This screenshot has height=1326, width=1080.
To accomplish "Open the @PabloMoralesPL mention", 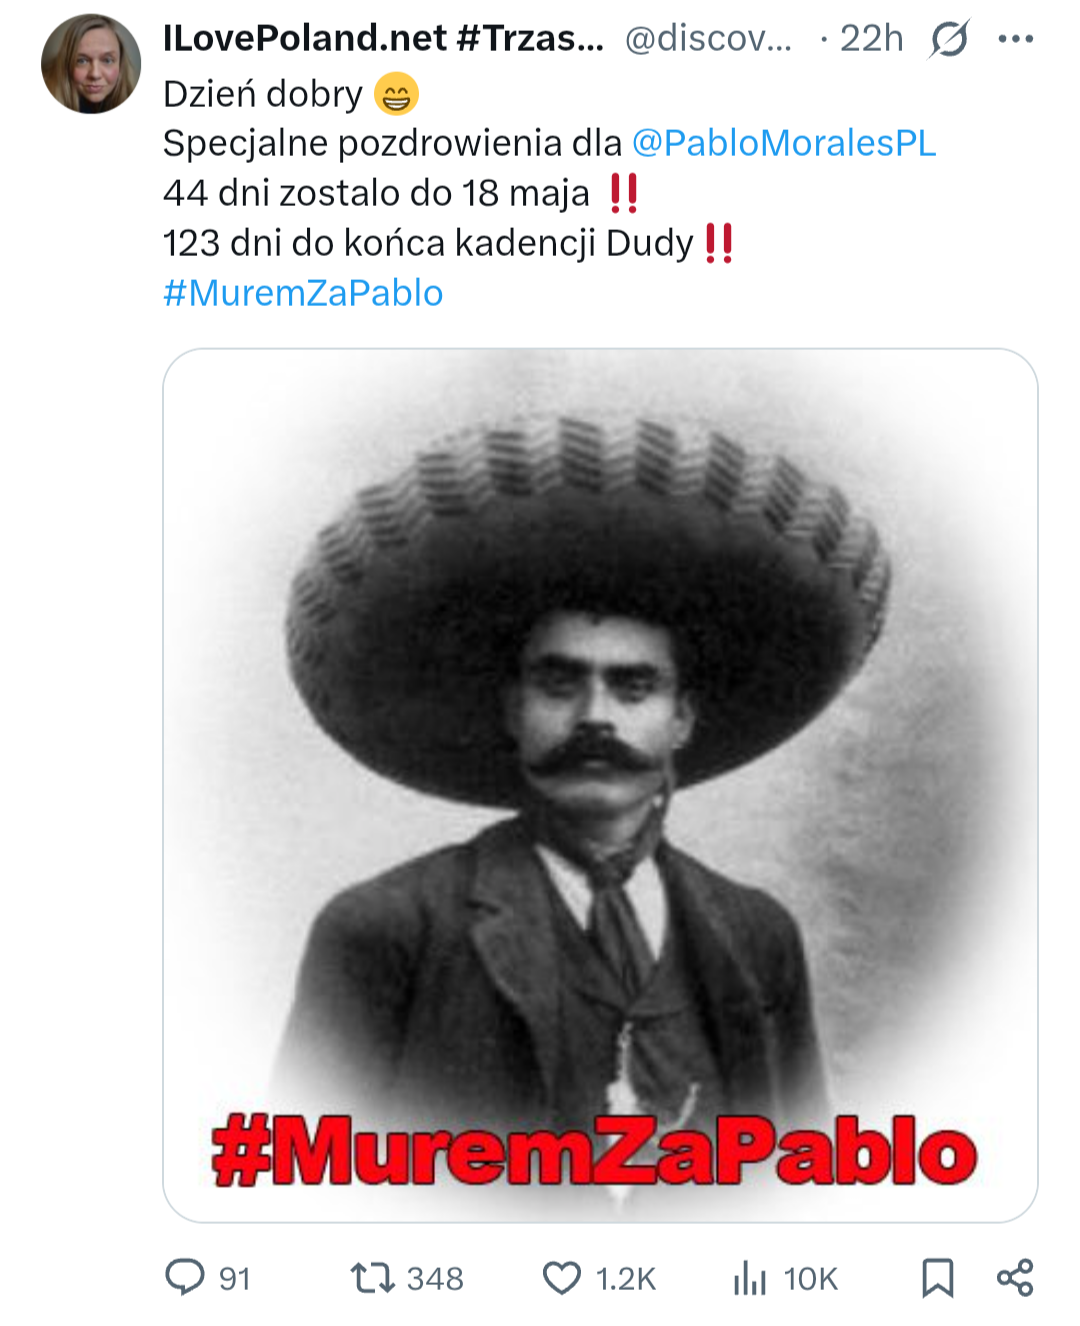I will [x=784, y=143].
